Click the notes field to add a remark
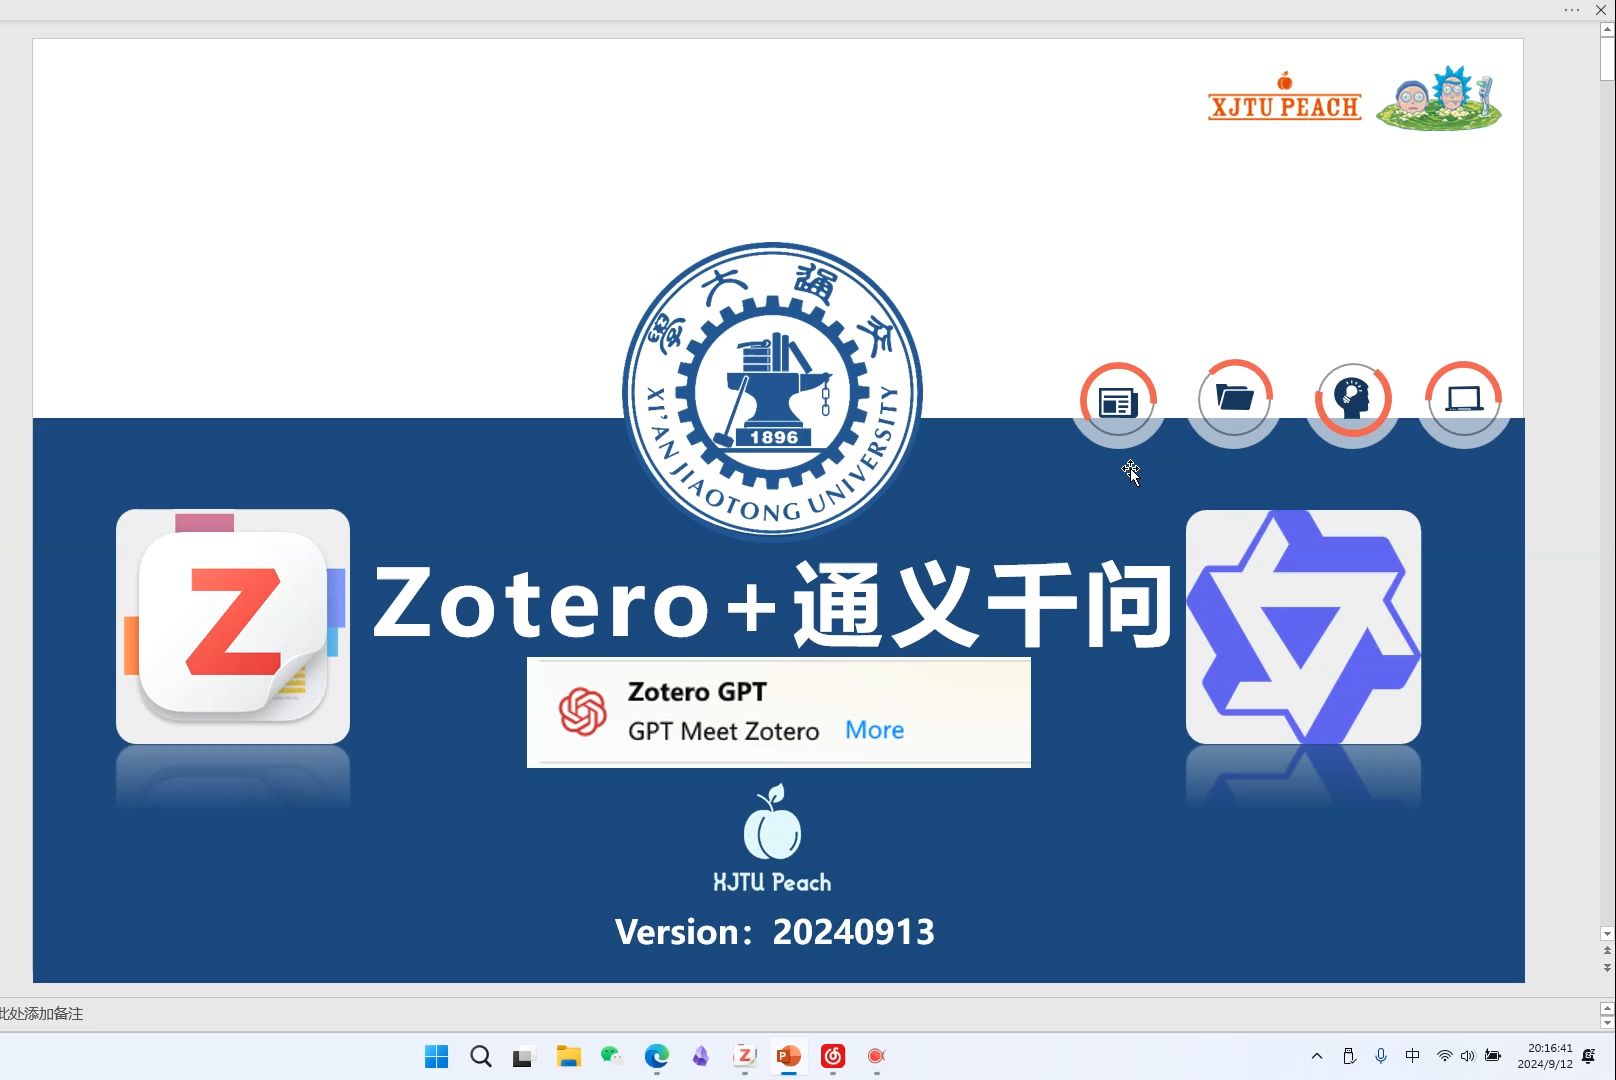 [796, 1014]
